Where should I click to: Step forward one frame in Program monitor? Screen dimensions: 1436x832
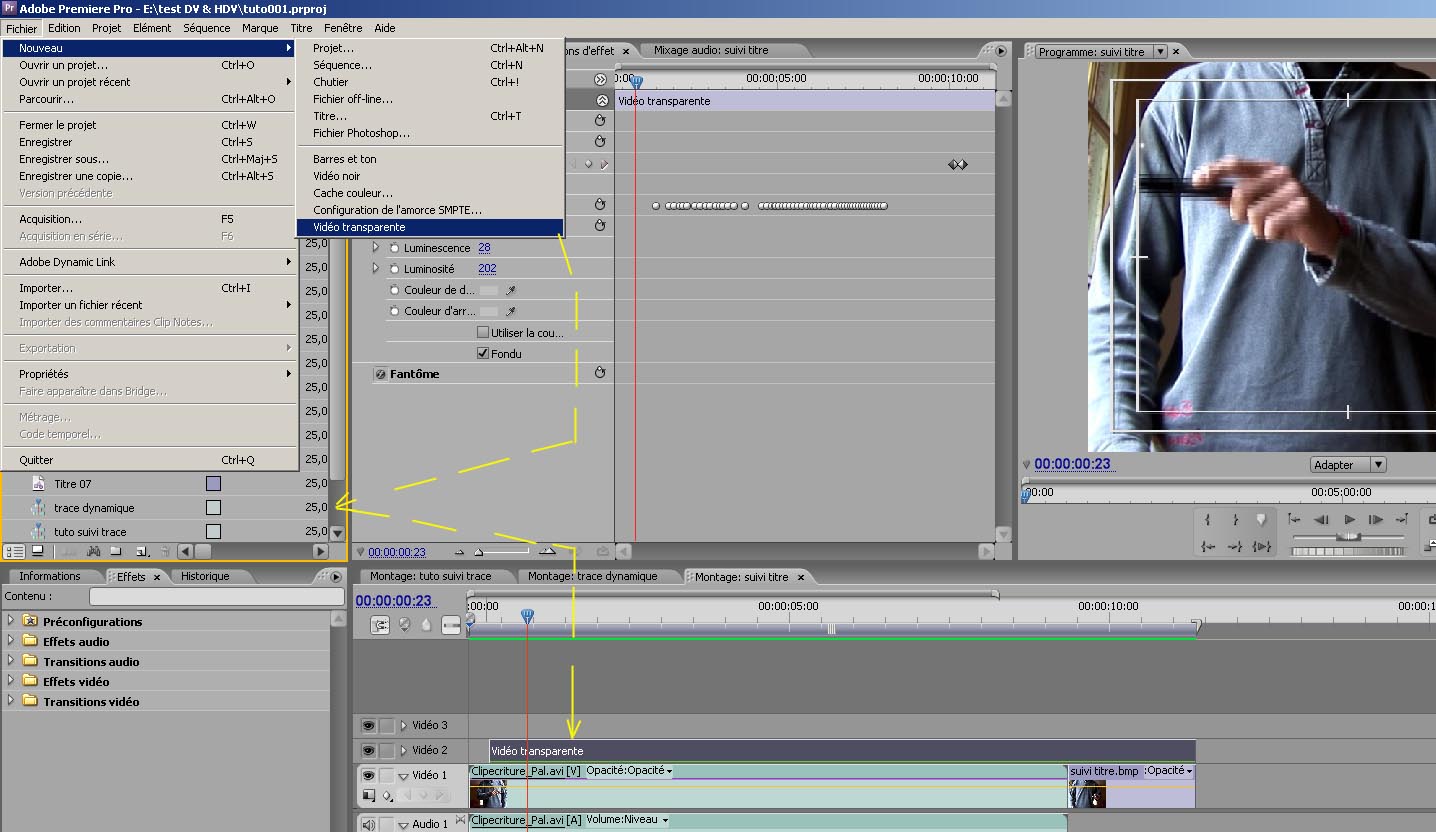tap(1376, 520)
